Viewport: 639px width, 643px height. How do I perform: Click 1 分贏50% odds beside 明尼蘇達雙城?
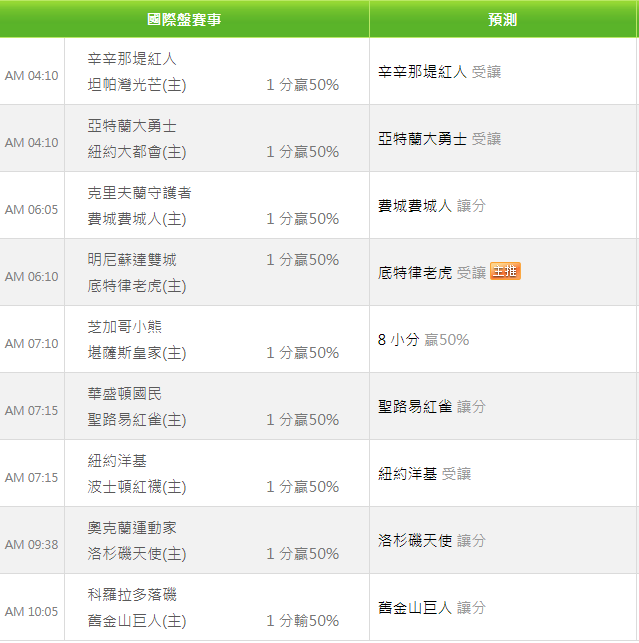point(303,260)
